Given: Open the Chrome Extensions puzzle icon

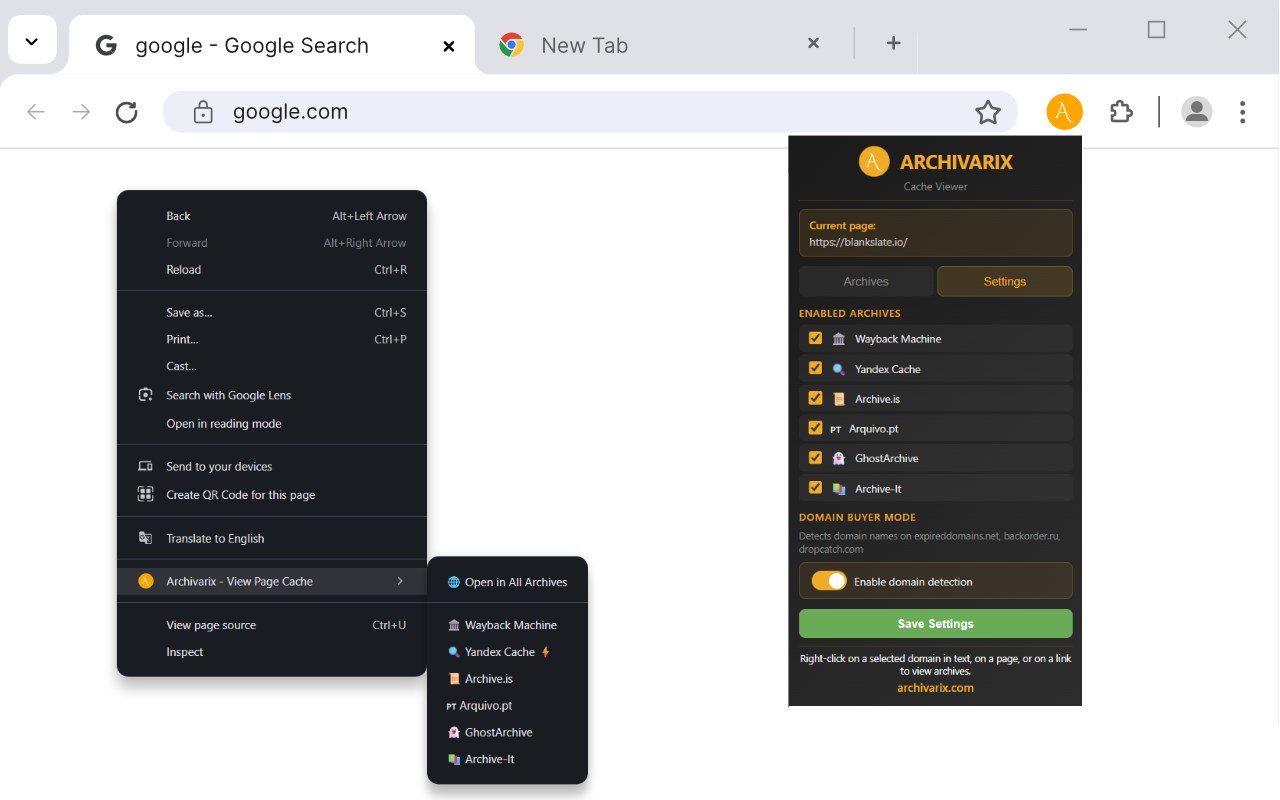Looking at the screenshot, I should click(x=1121, y=112).
